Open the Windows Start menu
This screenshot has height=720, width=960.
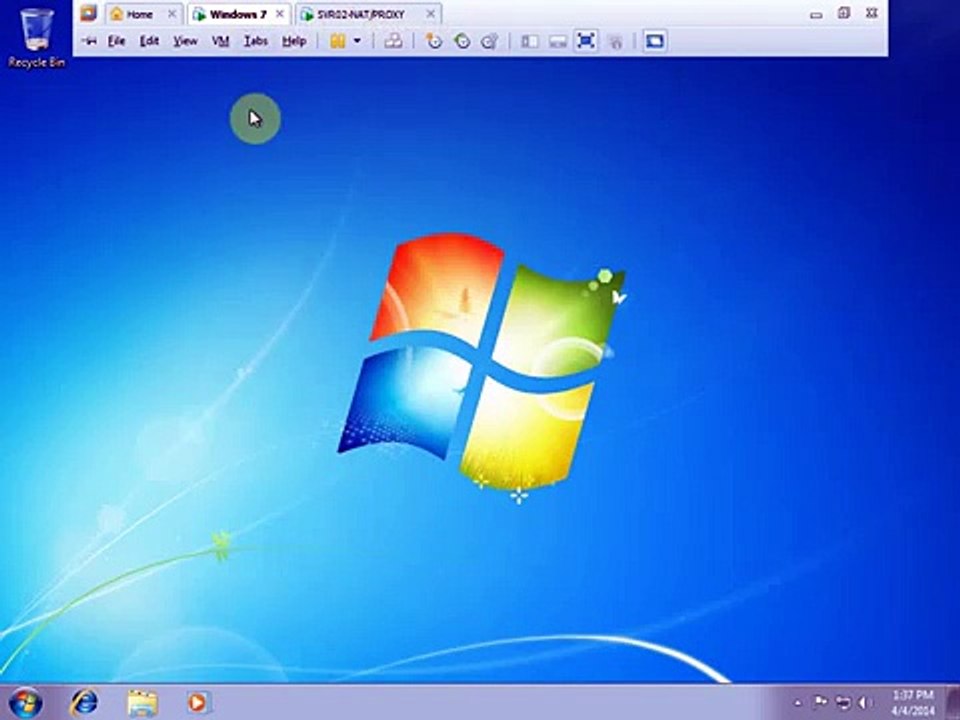coord(26,703)
